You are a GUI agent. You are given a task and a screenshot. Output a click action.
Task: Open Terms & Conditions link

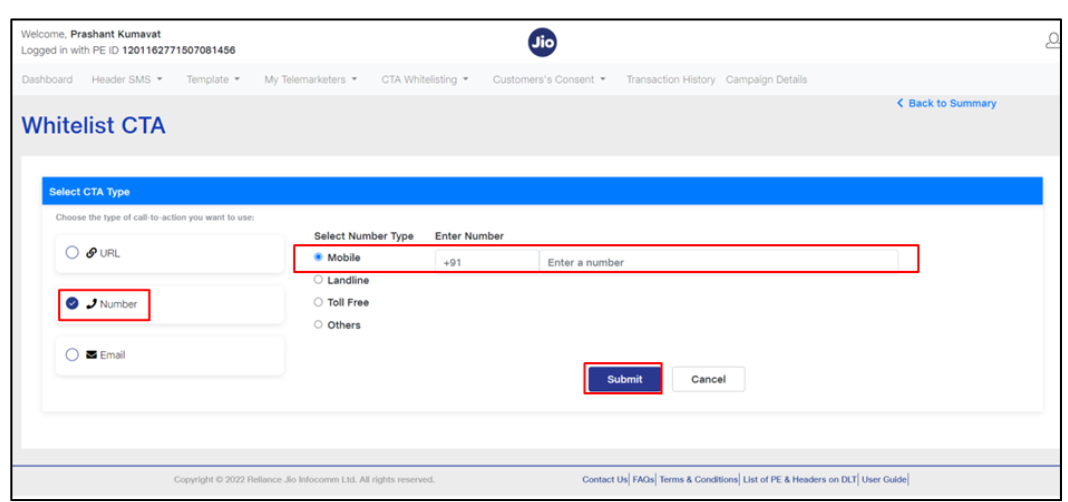click(699, 480)
